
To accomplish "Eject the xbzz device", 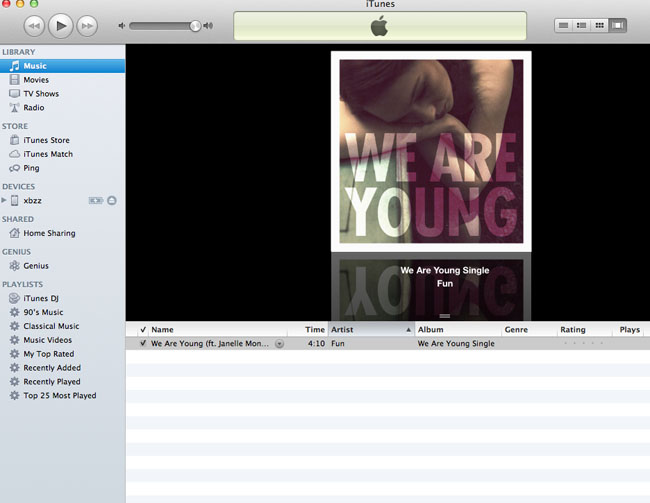I will tap(112, 201).
